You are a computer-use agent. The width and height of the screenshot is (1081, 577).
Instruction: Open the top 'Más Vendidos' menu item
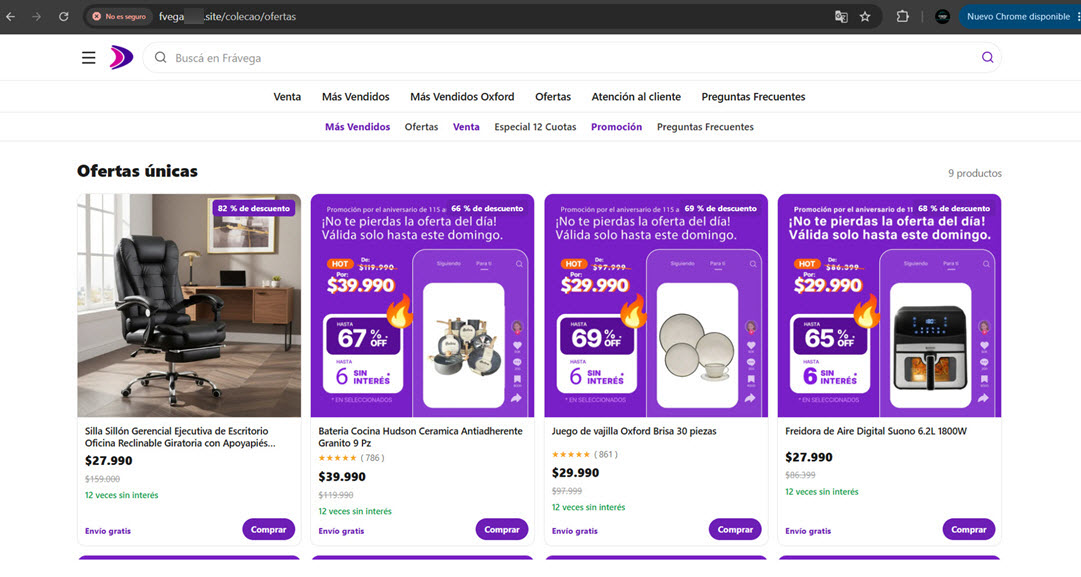point(356,97)
